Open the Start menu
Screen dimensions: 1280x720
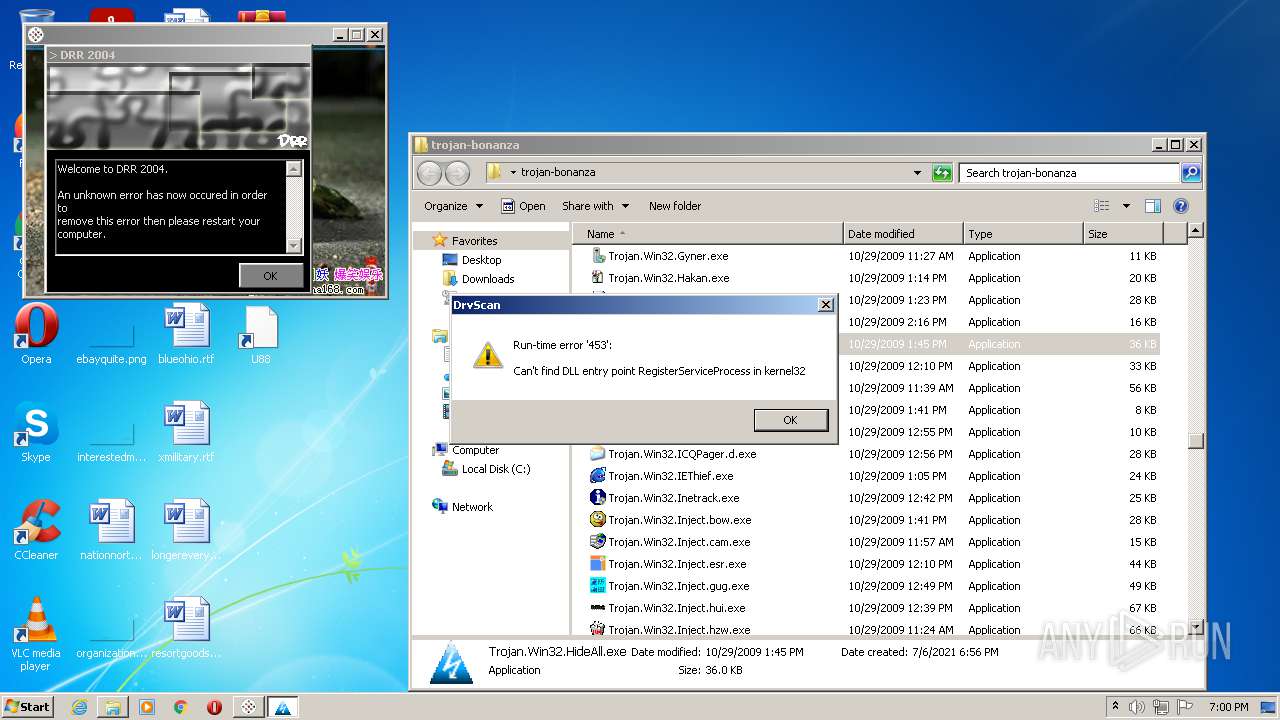(27, 707)
